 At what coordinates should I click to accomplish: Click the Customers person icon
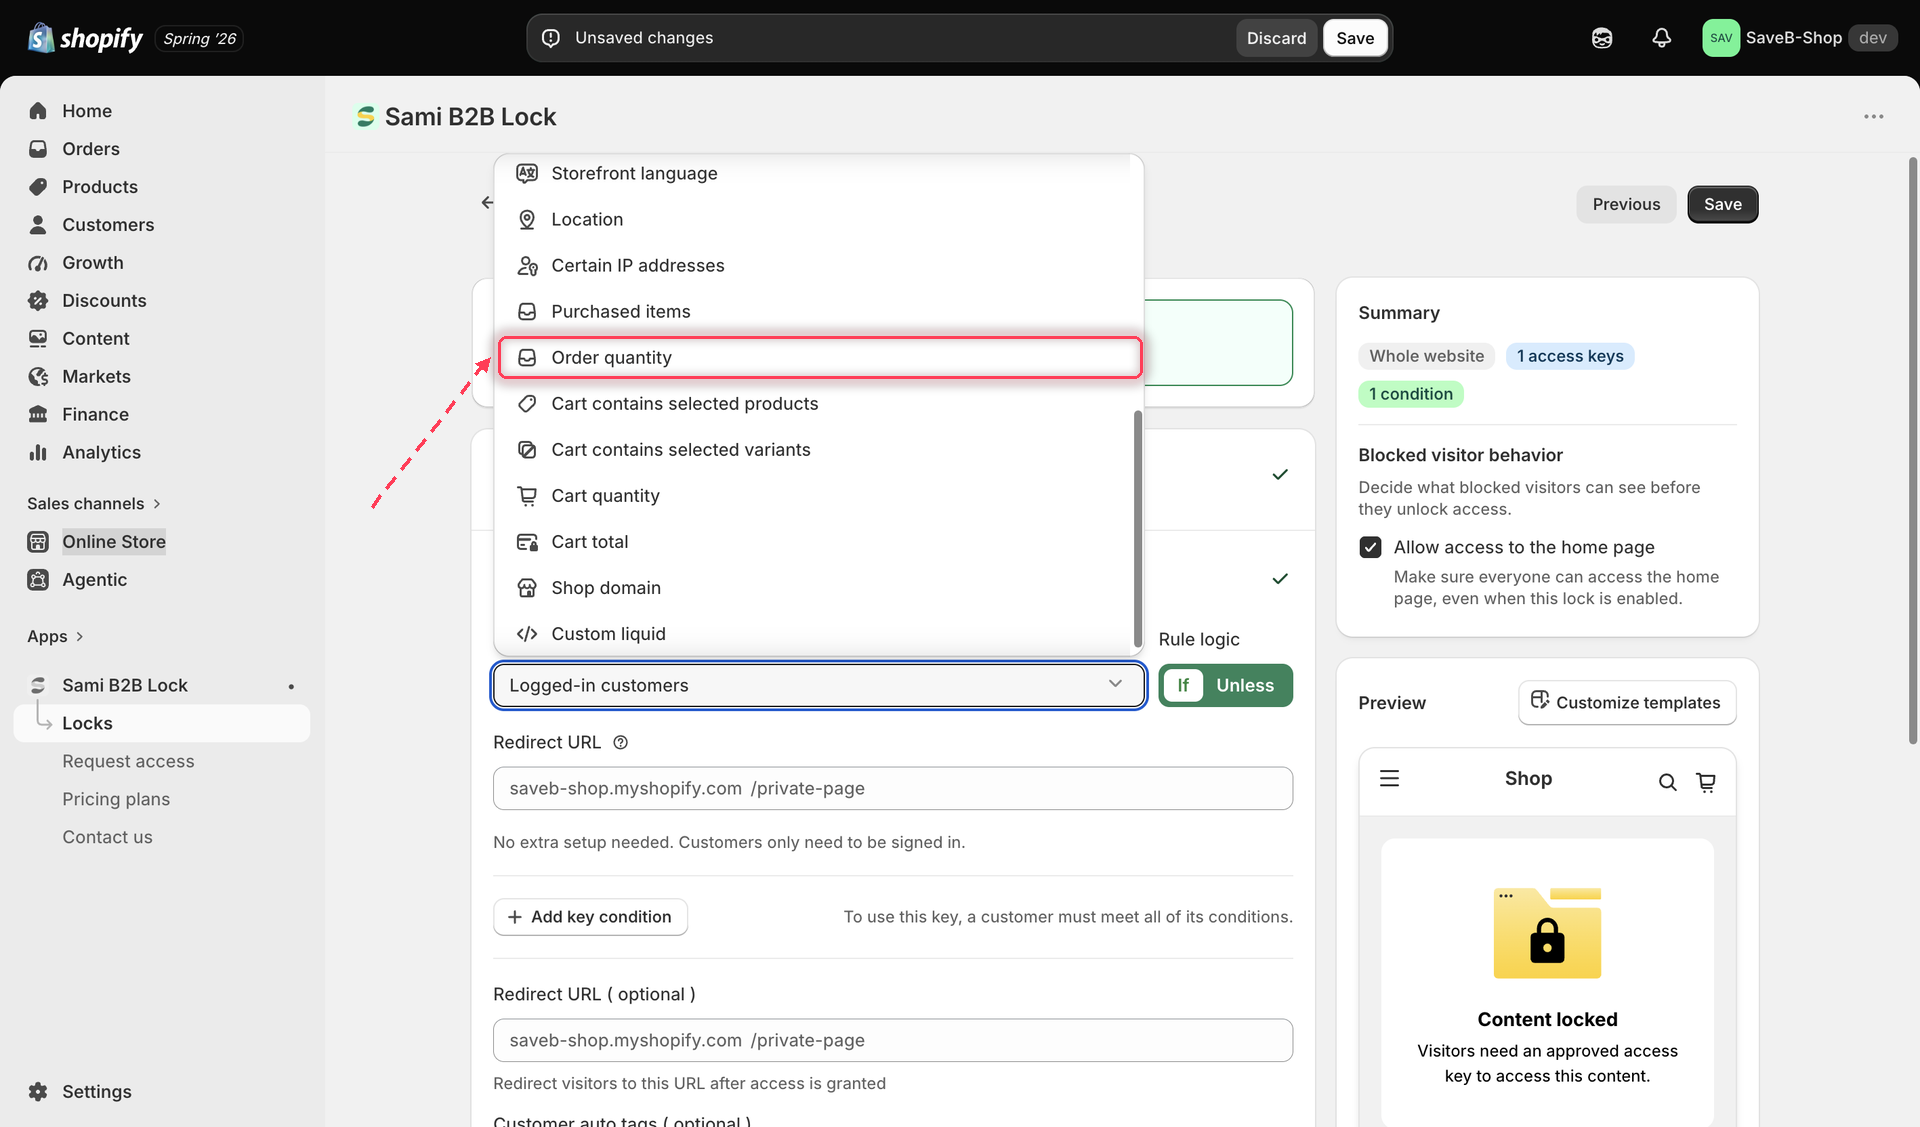[38, 225]
